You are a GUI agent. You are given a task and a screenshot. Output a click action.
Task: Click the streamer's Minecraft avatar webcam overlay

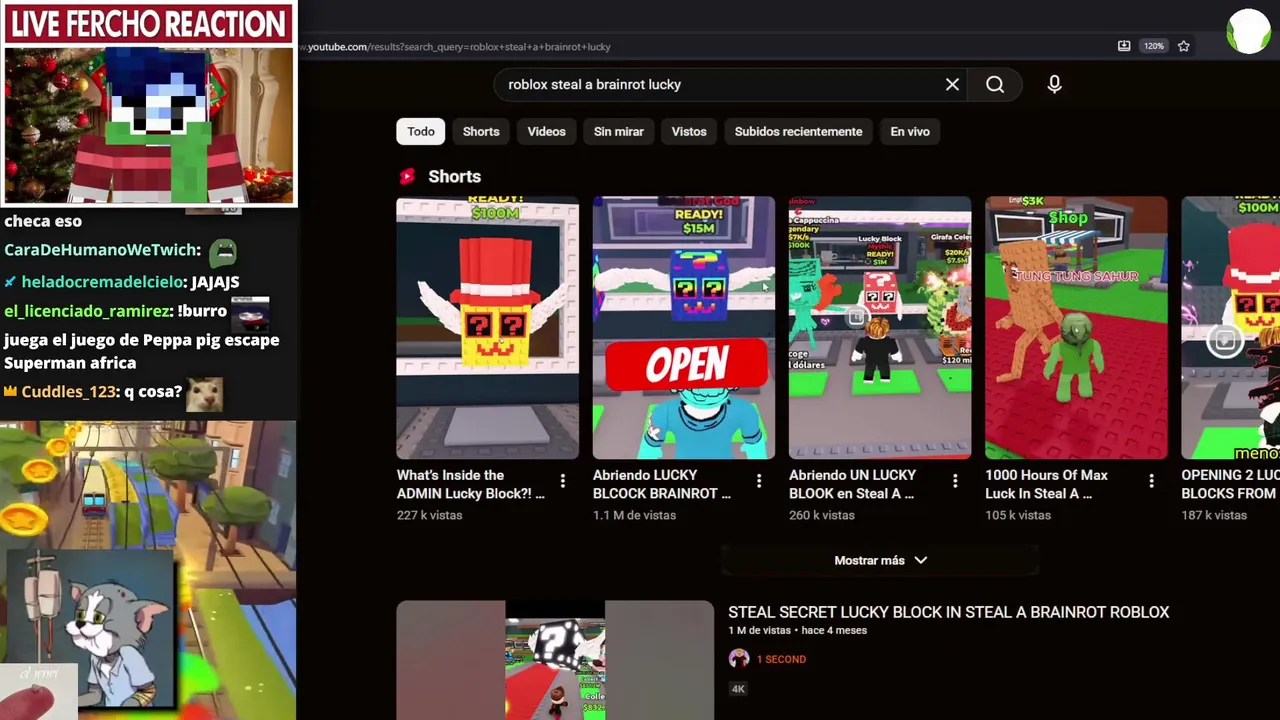(x=150, y=124)
